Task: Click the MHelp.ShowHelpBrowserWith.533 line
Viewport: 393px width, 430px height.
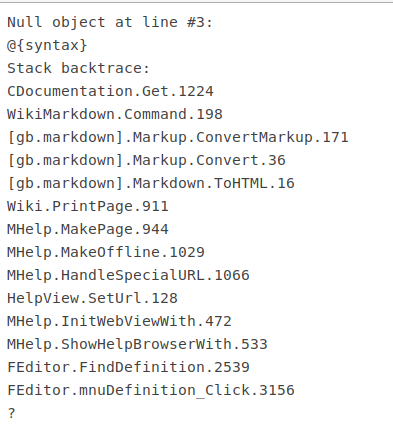Action: pos(137,344)
